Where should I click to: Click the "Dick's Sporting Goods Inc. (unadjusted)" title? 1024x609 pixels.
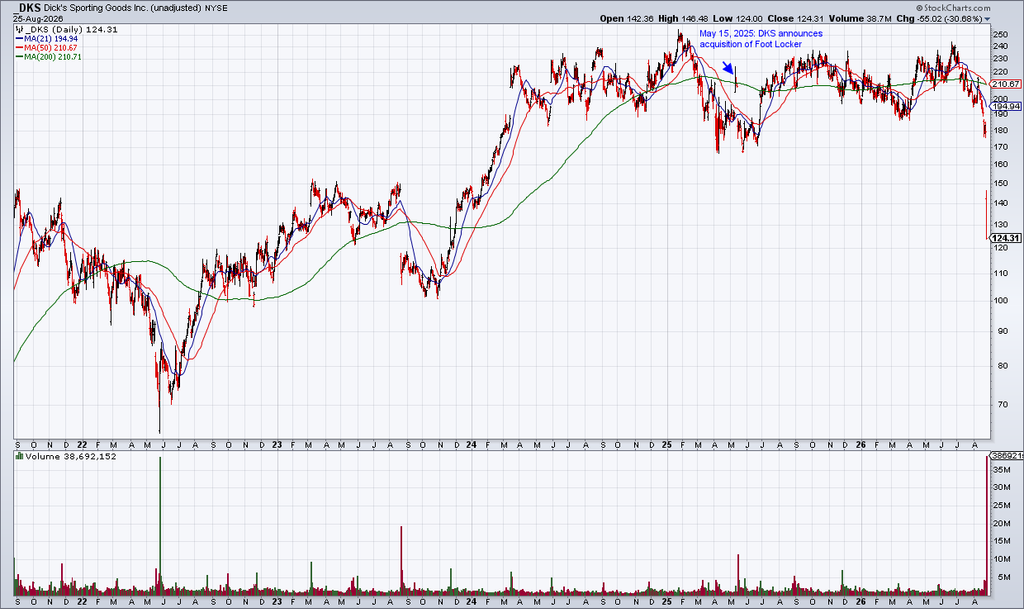click(x=123, y=8)
